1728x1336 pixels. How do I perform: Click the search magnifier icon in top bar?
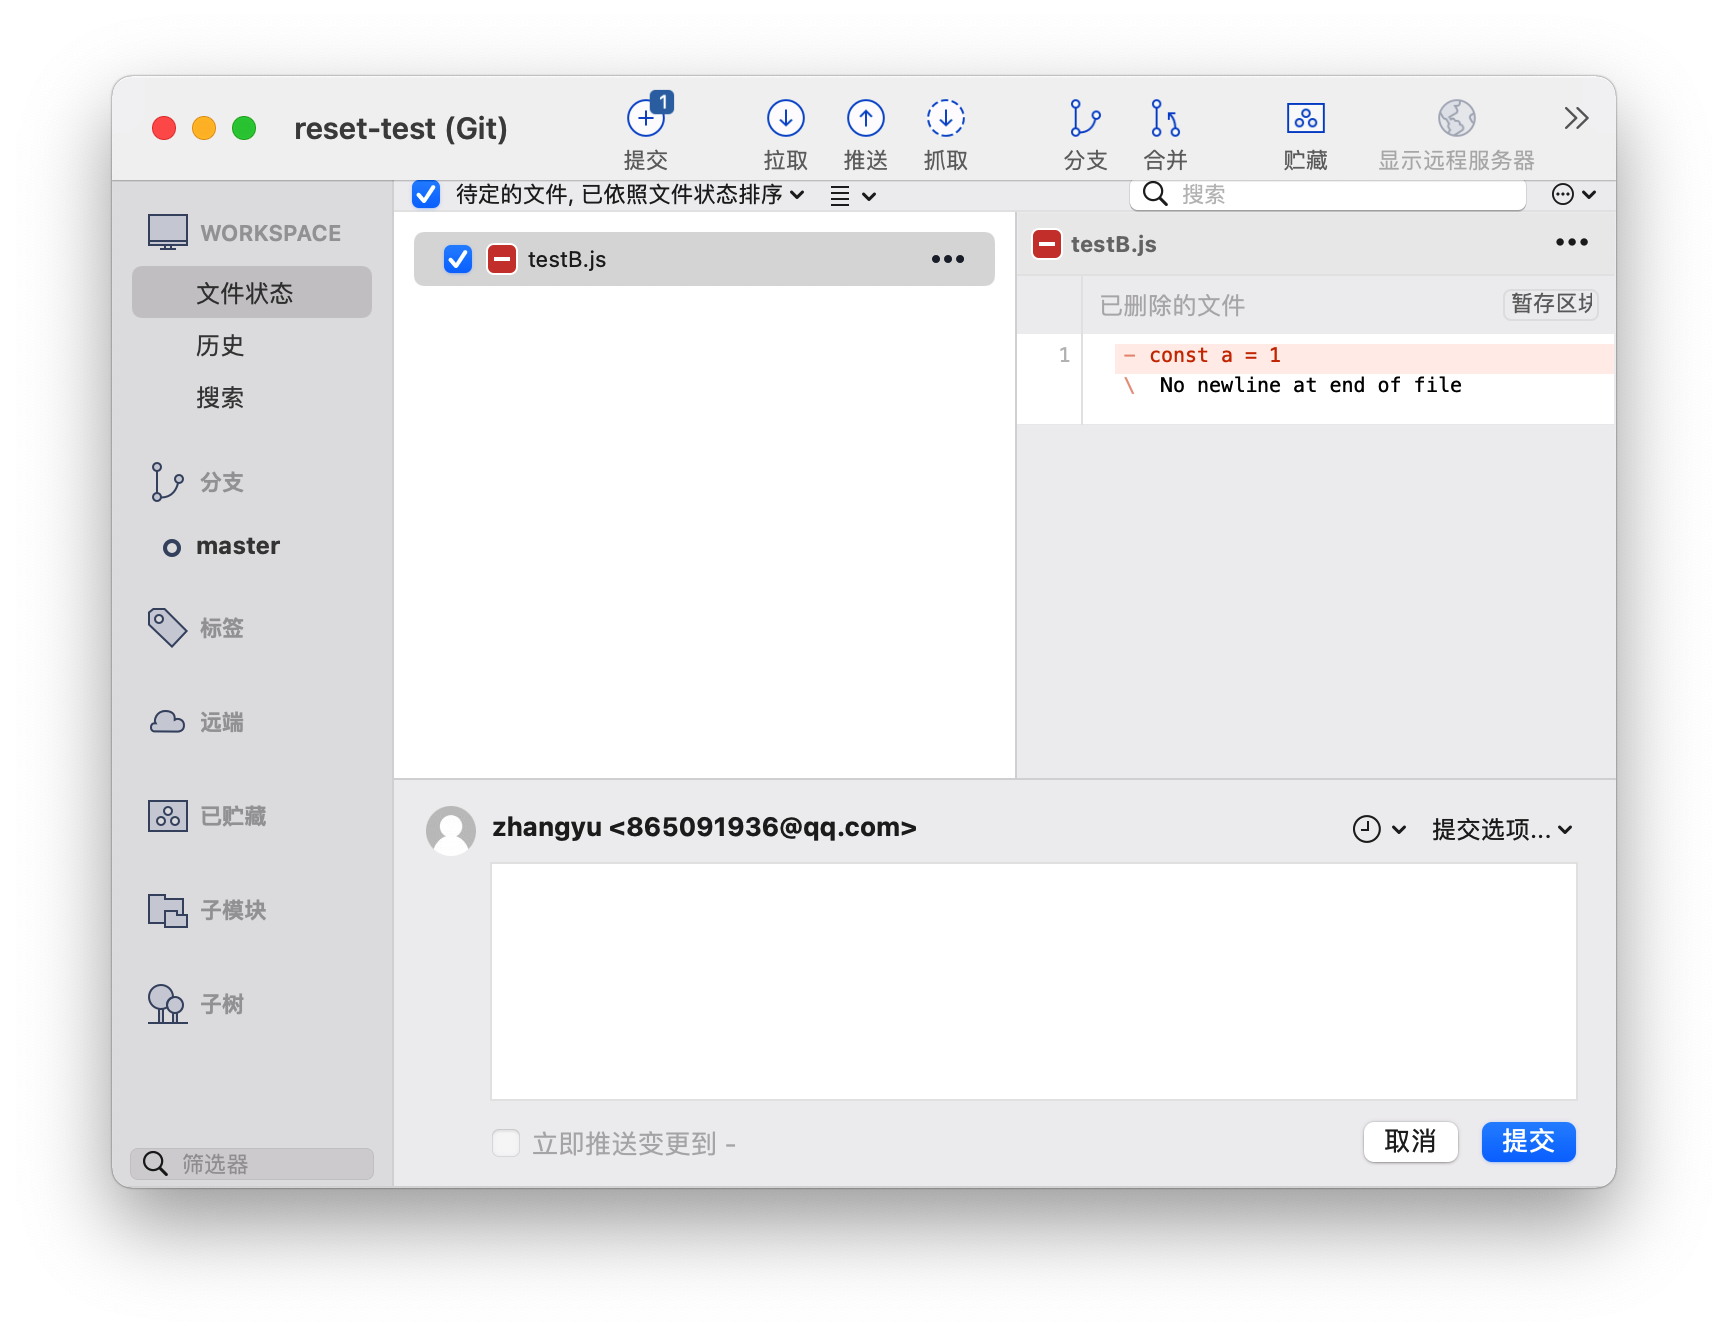point(1155,194)
